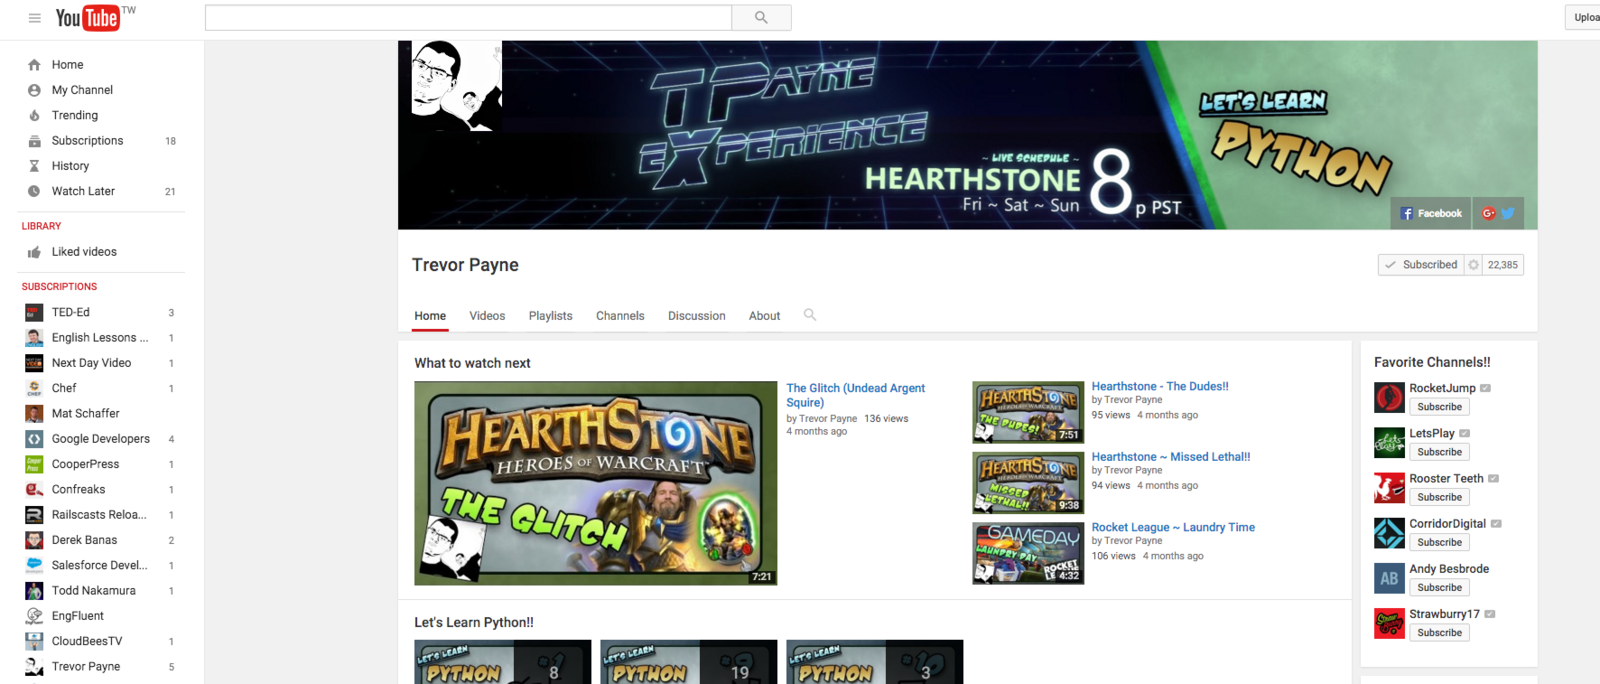Switch to the Discussion tab
Viewport: 1600px width, 684px height.
click(697, 316)
